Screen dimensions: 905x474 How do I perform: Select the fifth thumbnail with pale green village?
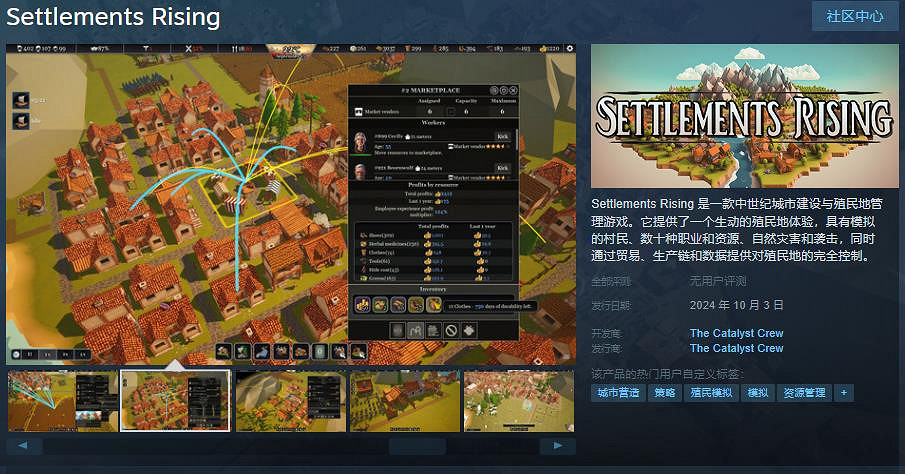[x=519, y=401]
